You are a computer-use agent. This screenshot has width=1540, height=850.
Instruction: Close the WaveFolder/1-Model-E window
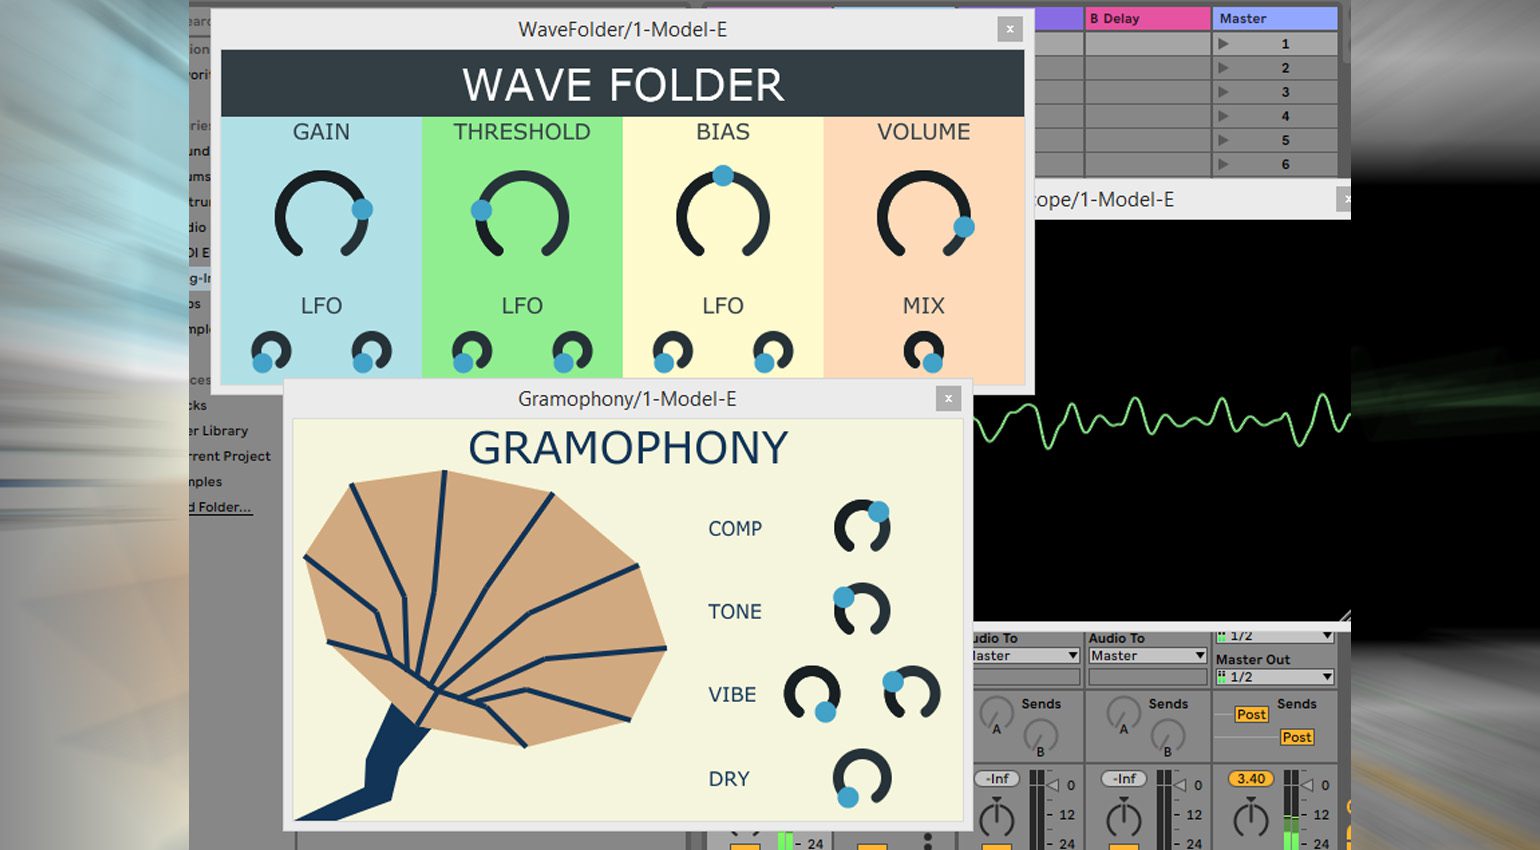point(1010,29)
